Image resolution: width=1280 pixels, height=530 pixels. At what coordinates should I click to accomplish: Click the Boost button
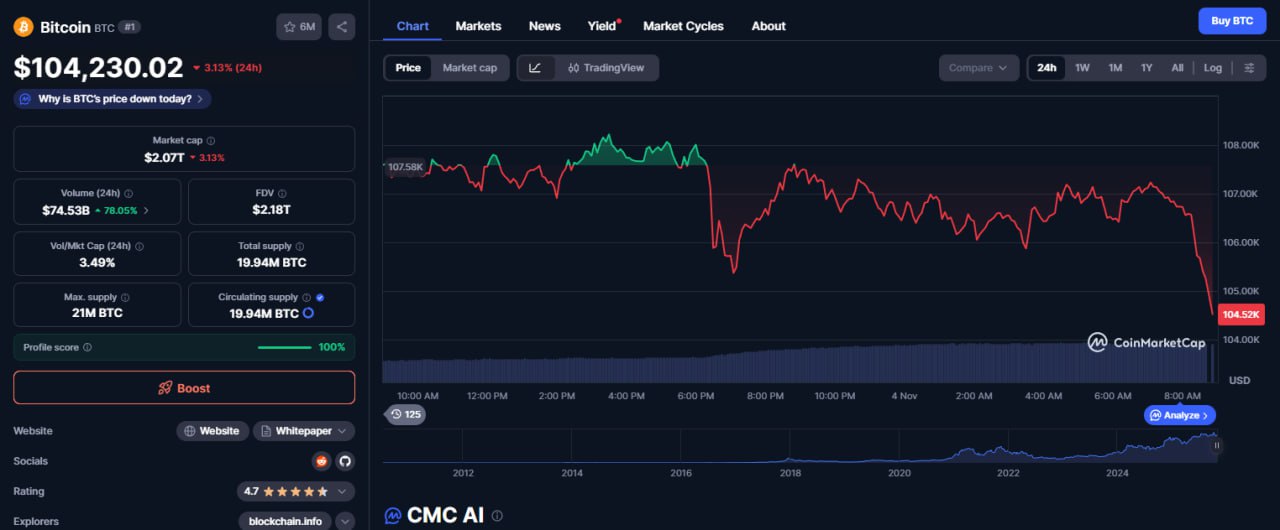(x=184, y=388)
